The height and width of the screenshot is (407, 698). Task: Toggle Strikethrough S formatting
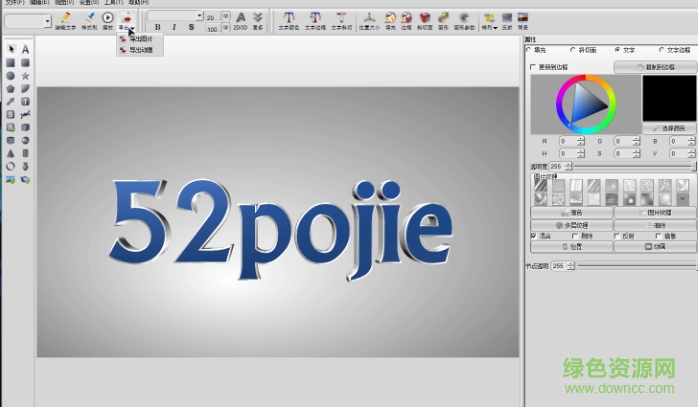[x=191, y=27]
